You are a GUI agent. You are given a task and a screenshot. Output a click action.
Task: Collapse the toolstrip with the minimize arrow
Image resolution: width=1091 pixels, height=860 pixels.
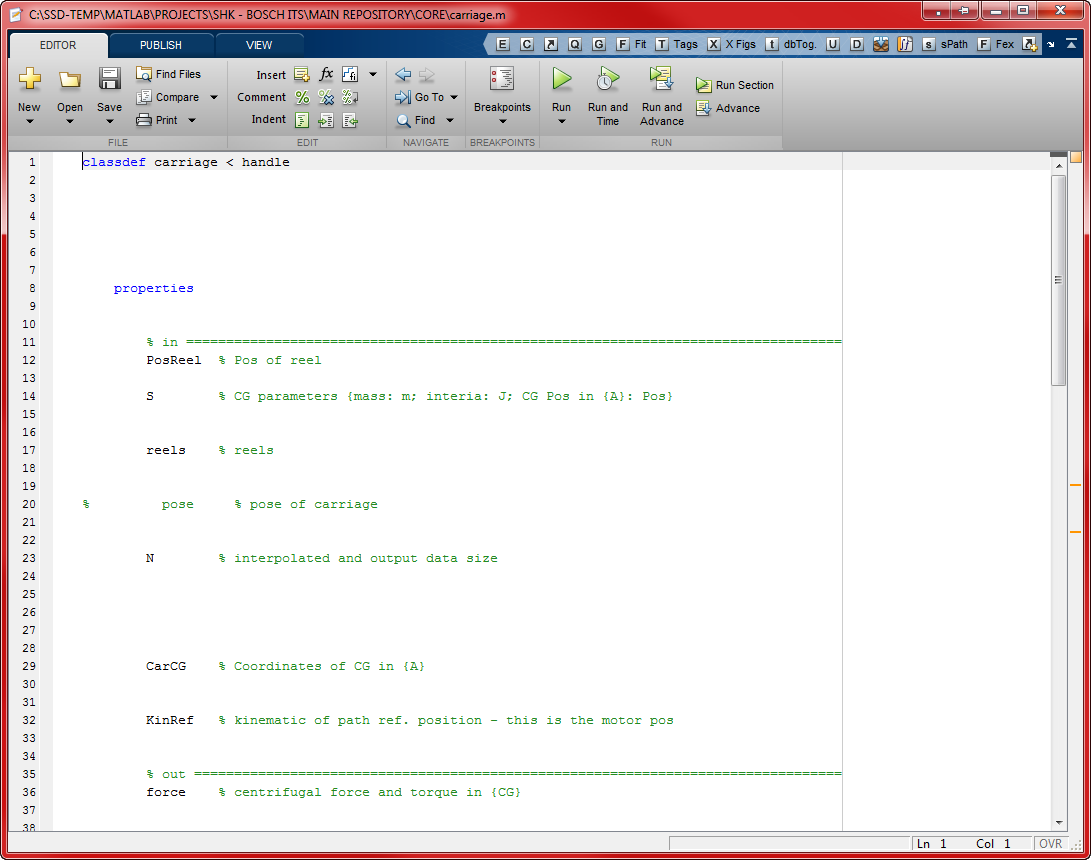(x=1070, y=44)
